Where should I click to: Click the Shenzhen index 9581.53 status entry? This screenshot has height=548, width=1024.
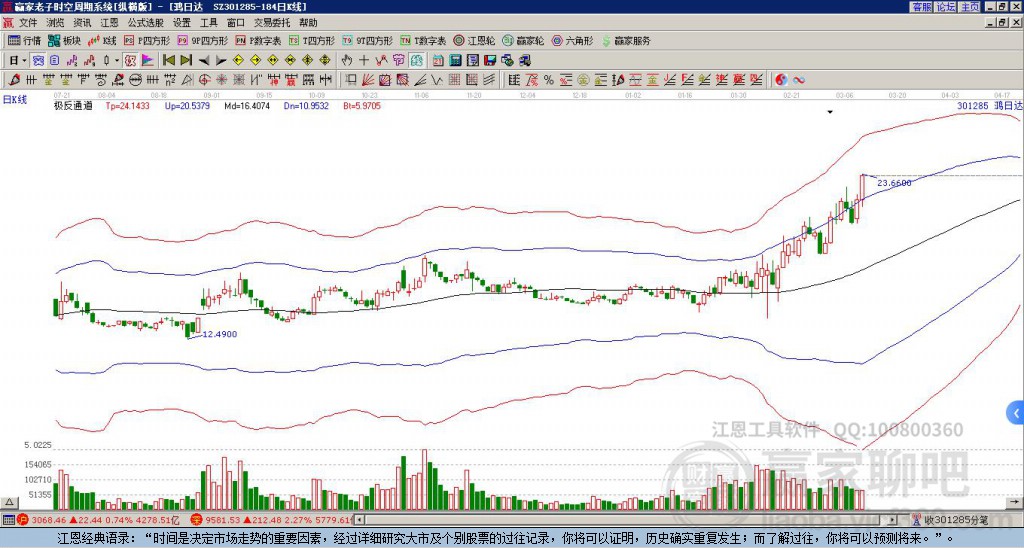click(271, 520)
